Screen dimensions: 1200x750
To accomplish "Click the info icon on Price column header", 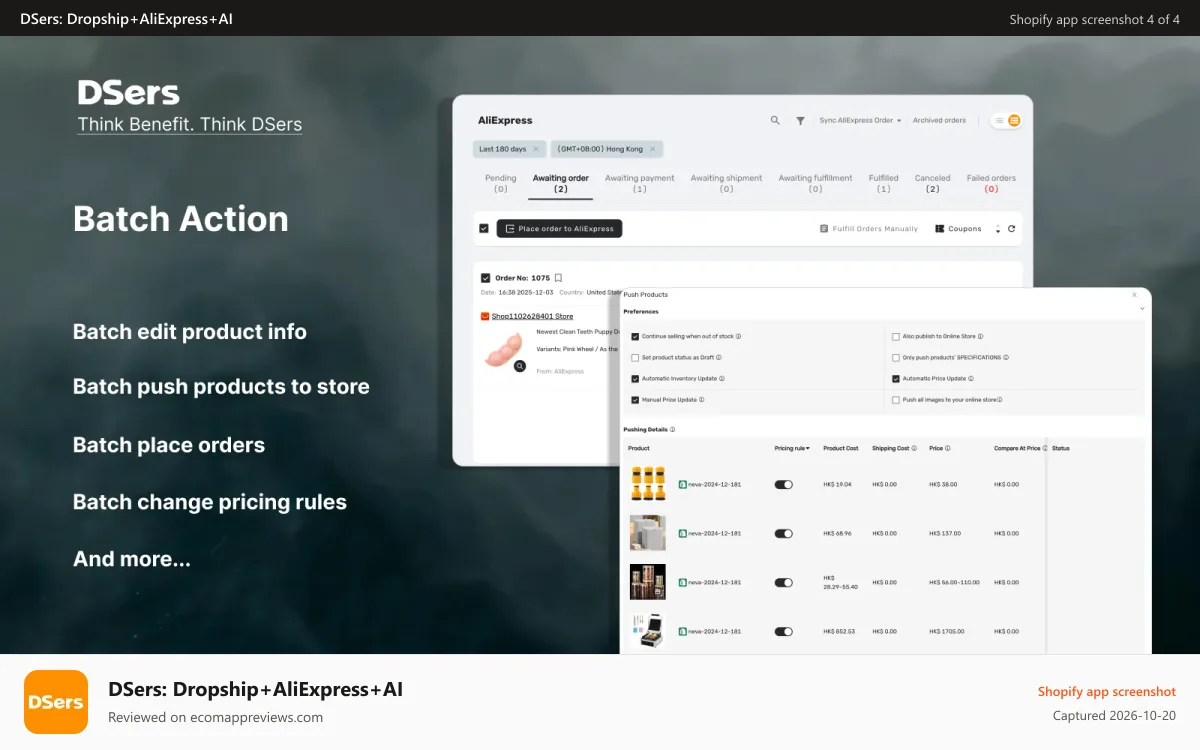I will click(947, 449).
